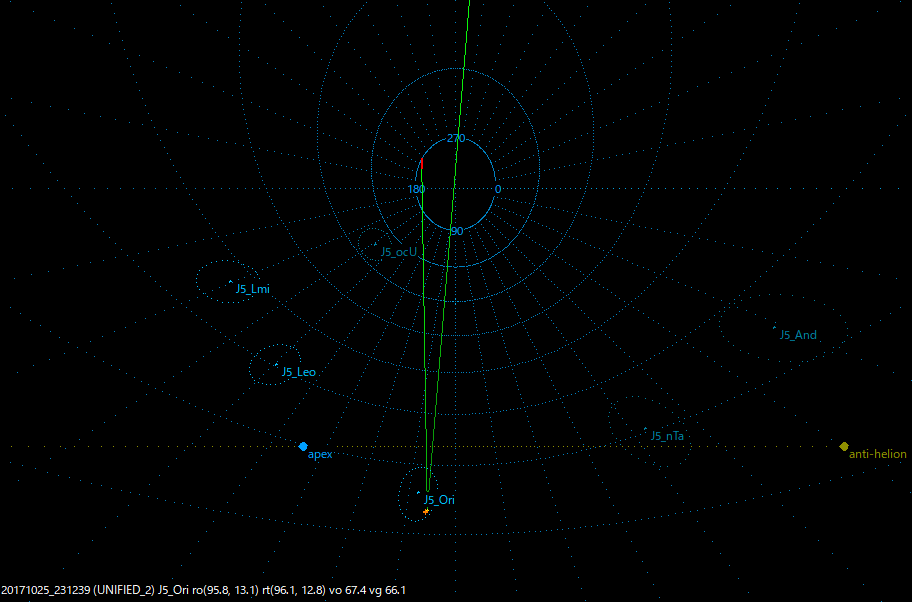Click the yellow anti-helion diamond marker
The width and height of the screenshot is (912, 602).
844,447
